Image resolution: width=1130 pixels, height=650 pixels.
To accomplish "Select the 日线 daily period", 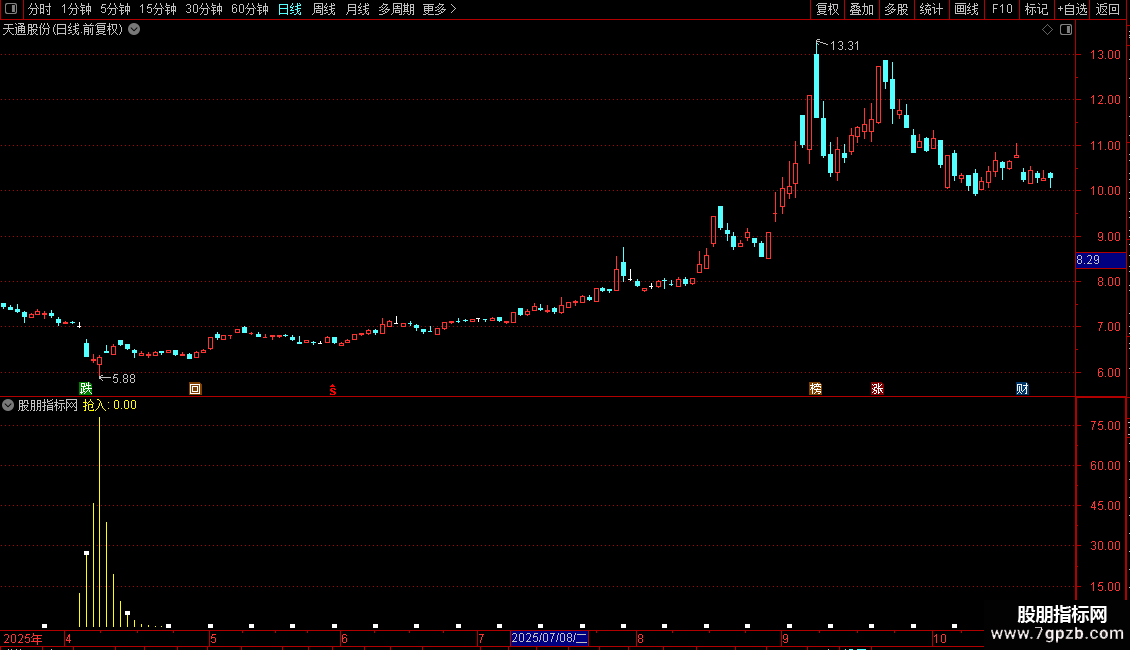I will [x=290, y=9].
